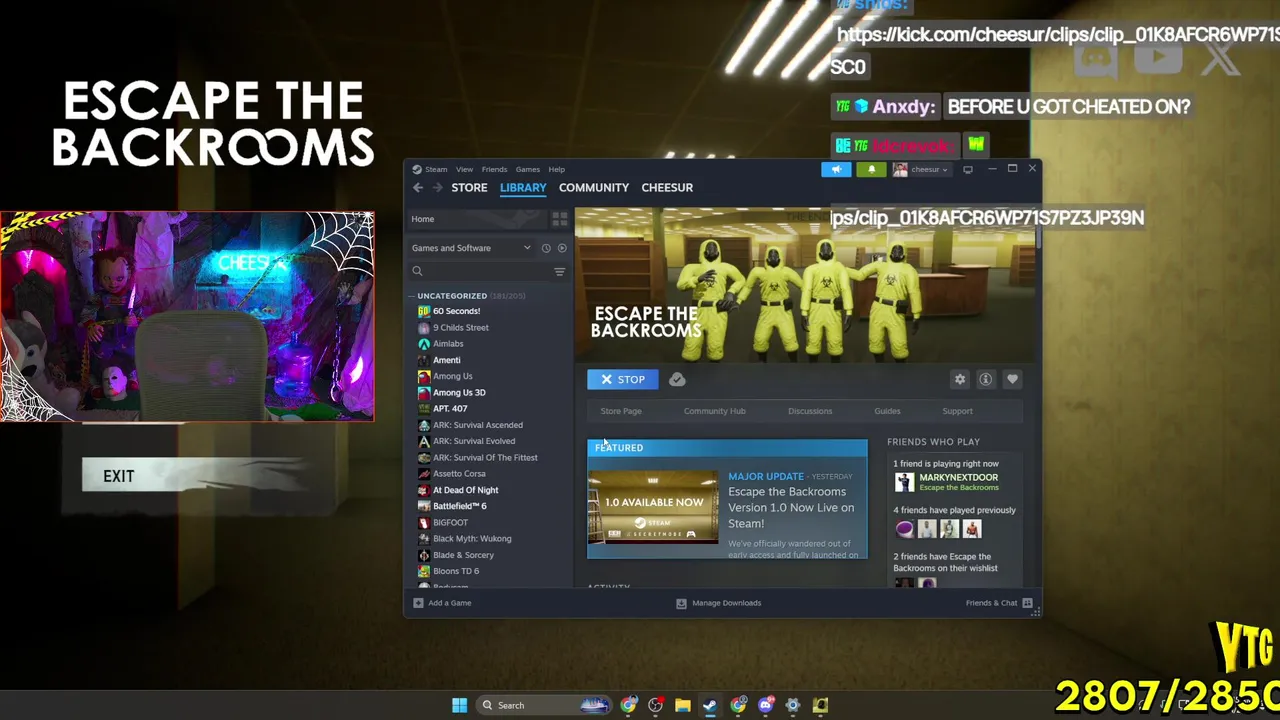Click the recent activity clock filter icon
Image resolution: width=1280 pixels, height=720 pixels.
coord(546,248)
